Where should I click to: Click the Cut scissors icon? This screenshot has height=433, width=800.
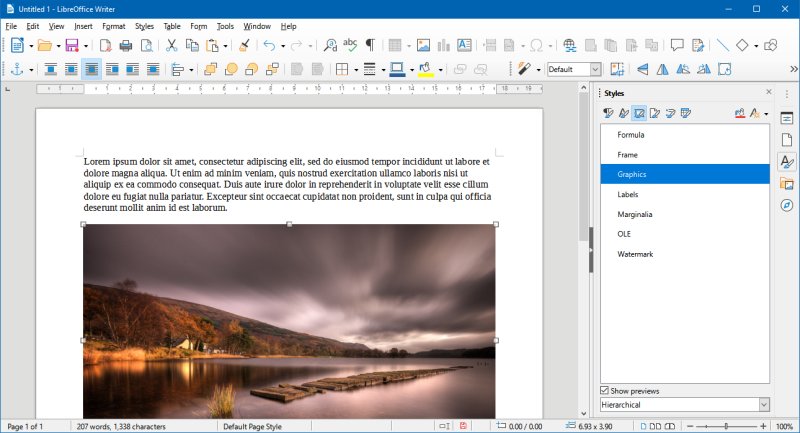pos(171,45)
